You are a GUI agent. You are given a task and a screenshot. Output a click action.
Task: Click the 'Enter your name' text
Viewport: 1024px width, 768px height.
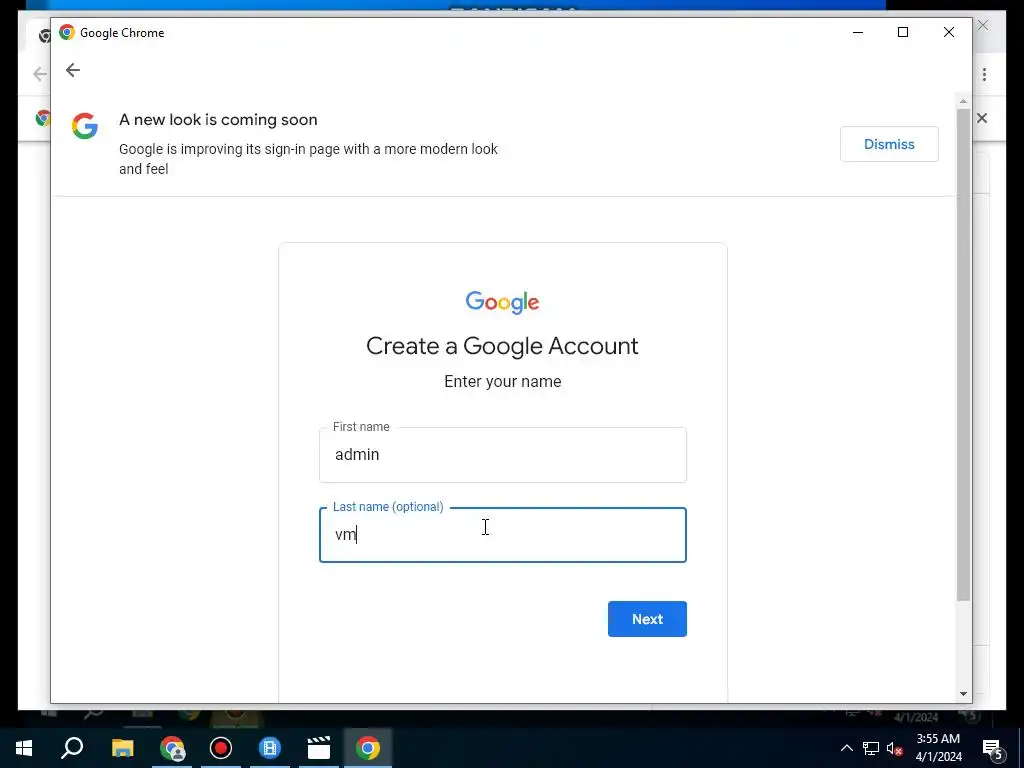point(502,381)
